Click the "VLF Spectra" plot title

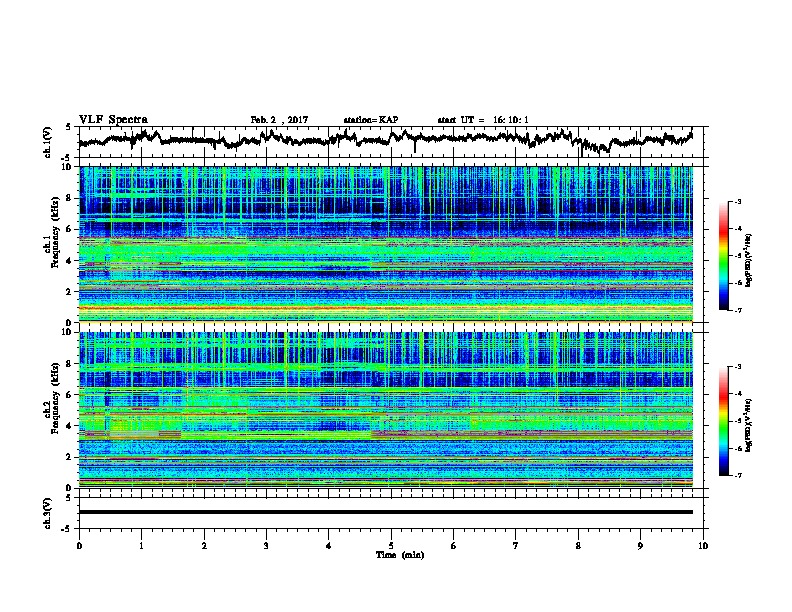pyautogui.click(x=113, y=120)
